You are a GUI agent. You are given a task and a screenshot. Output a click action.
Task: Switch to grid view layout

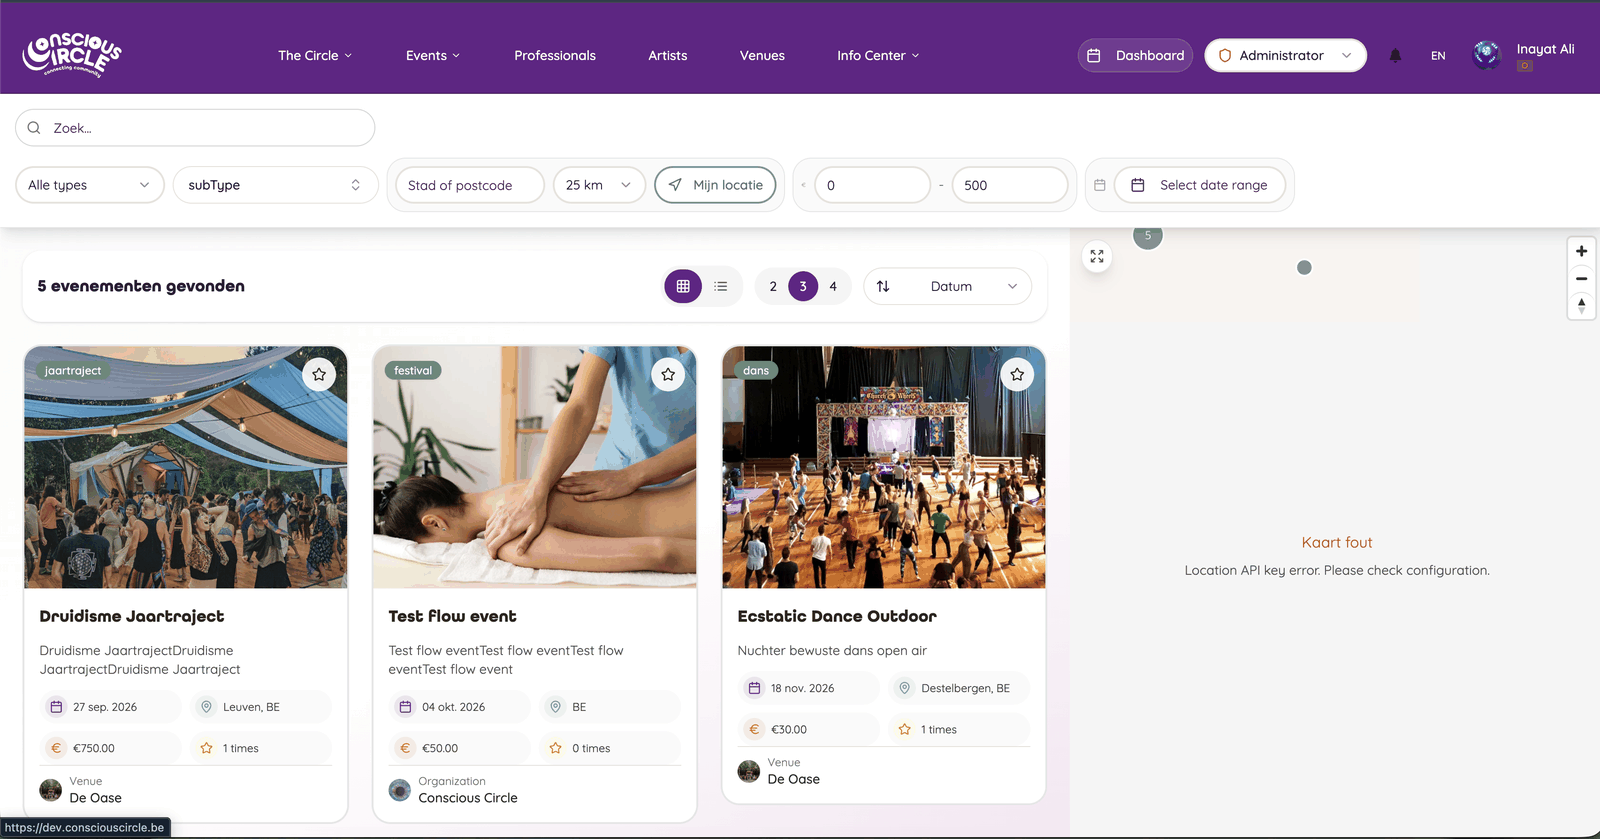point(683,286)
